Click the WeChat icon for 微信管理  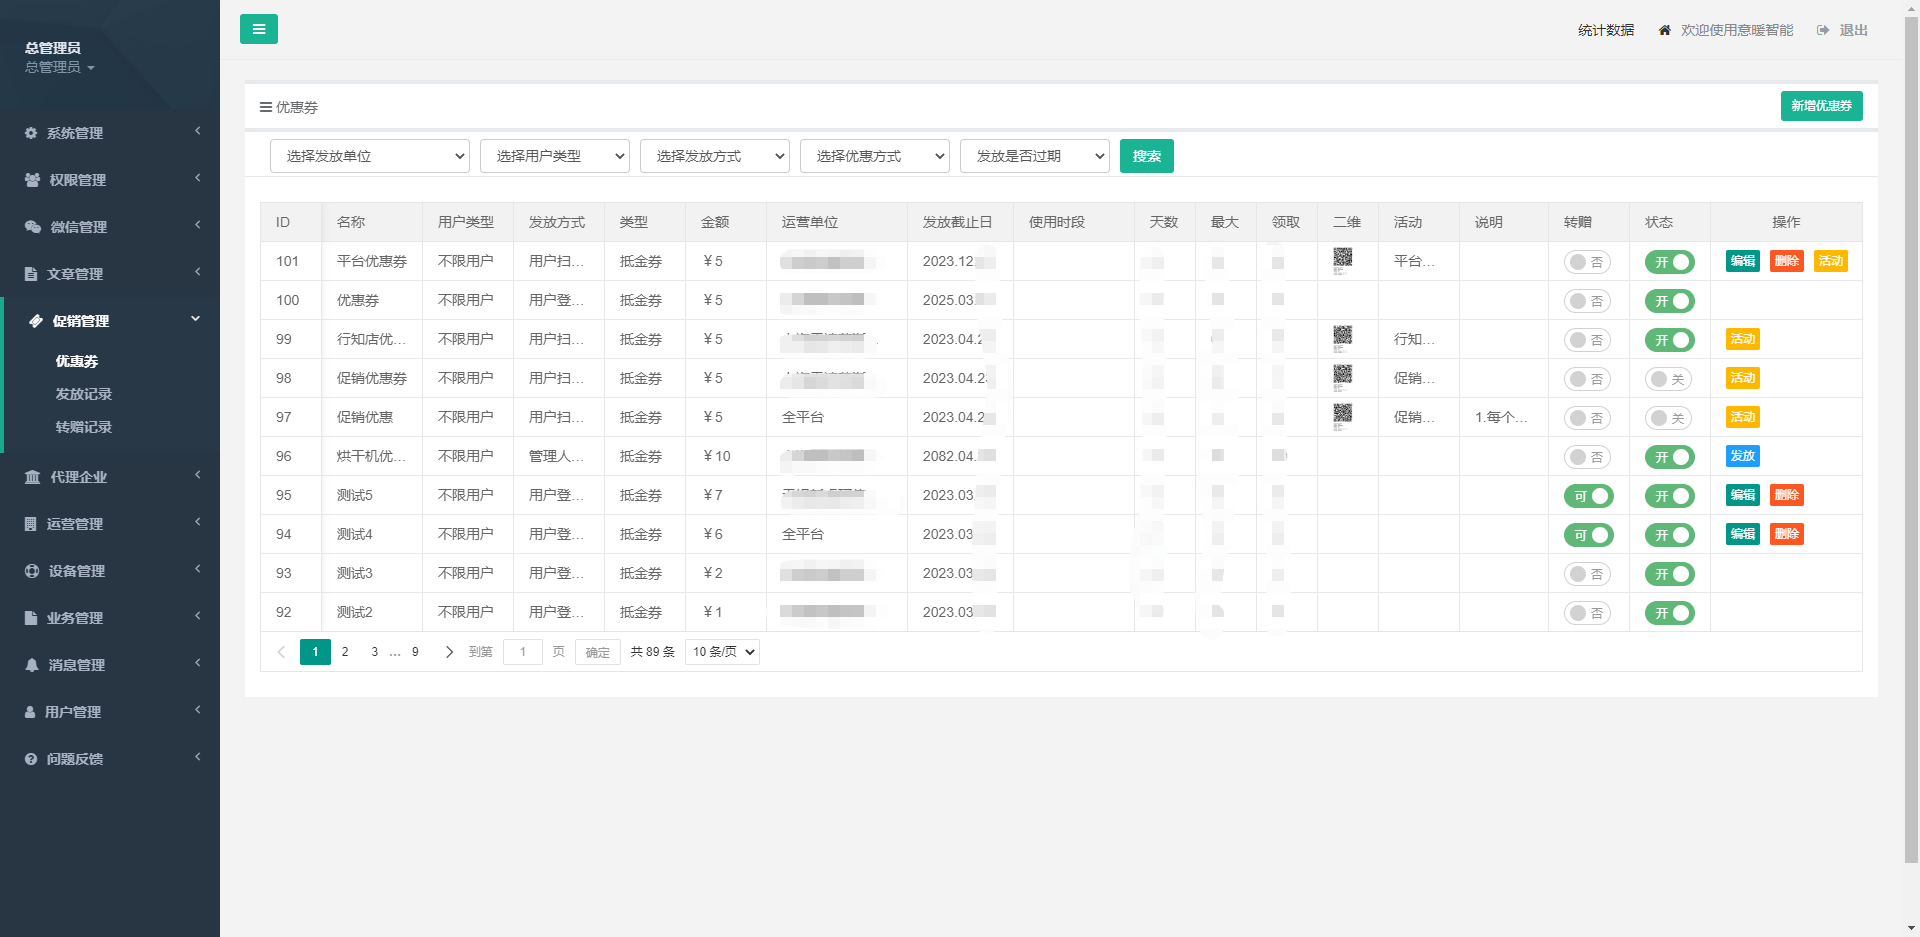pos(32,227)
